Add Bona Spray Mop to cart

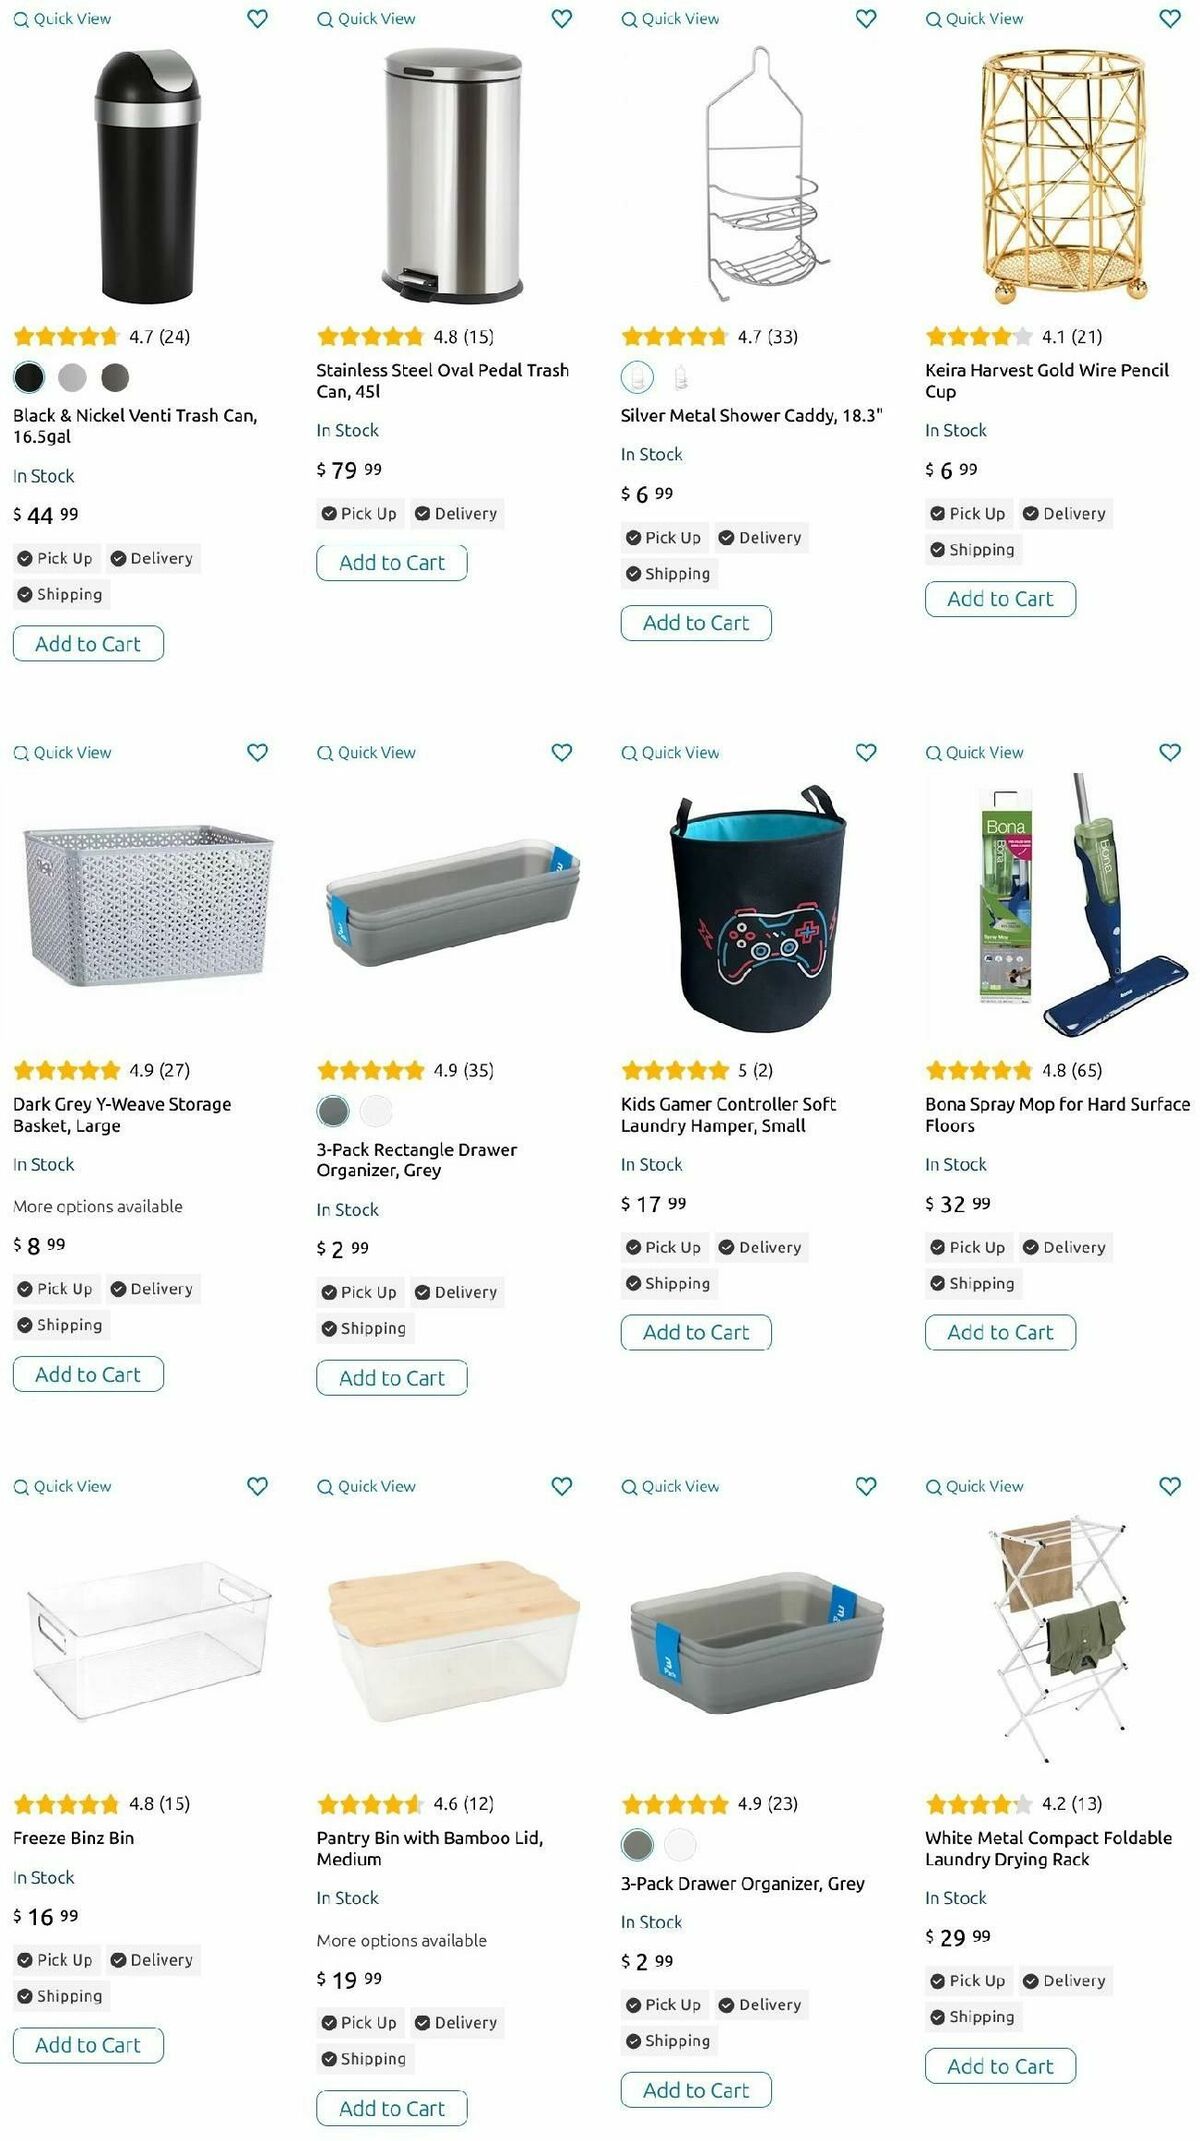[1000, 1333]
